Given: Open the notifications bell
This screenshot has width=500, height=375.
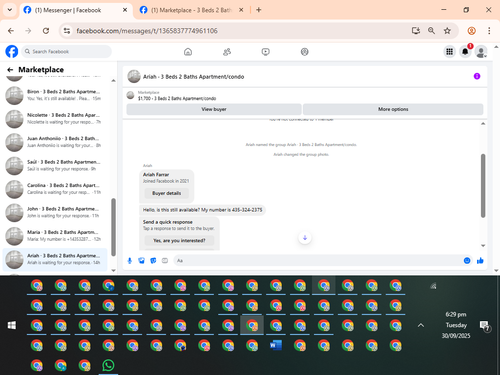Looking at the screenshot, I should point(465,52).
